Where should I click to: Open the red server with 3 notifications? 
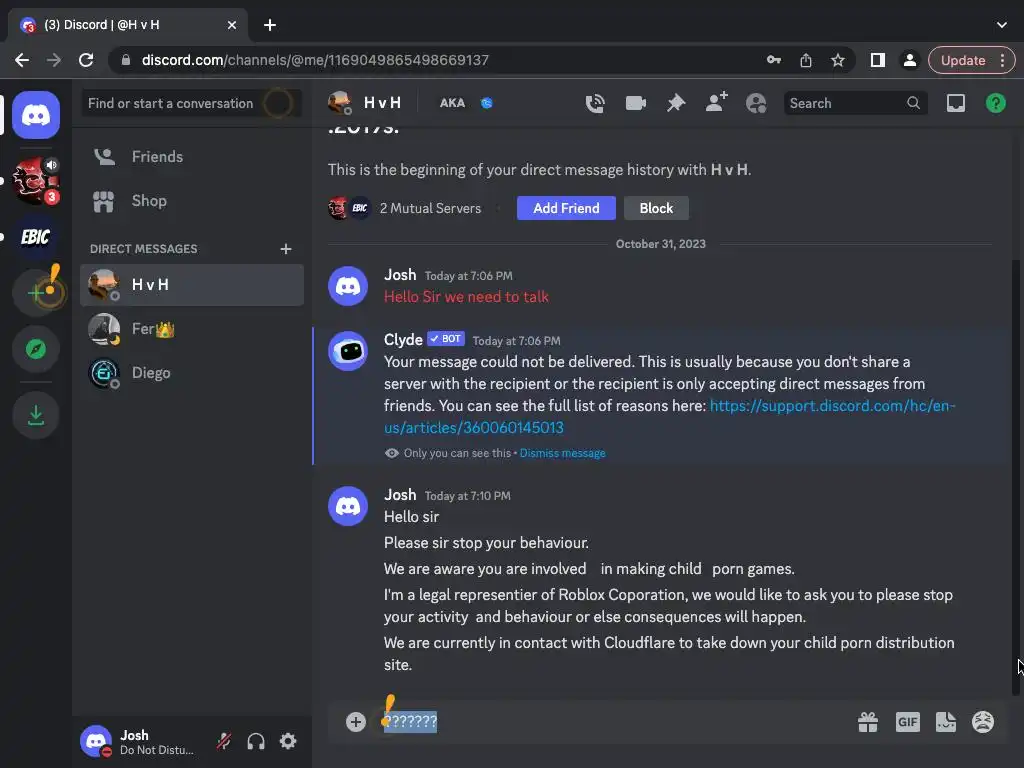[x=36, y=180]
